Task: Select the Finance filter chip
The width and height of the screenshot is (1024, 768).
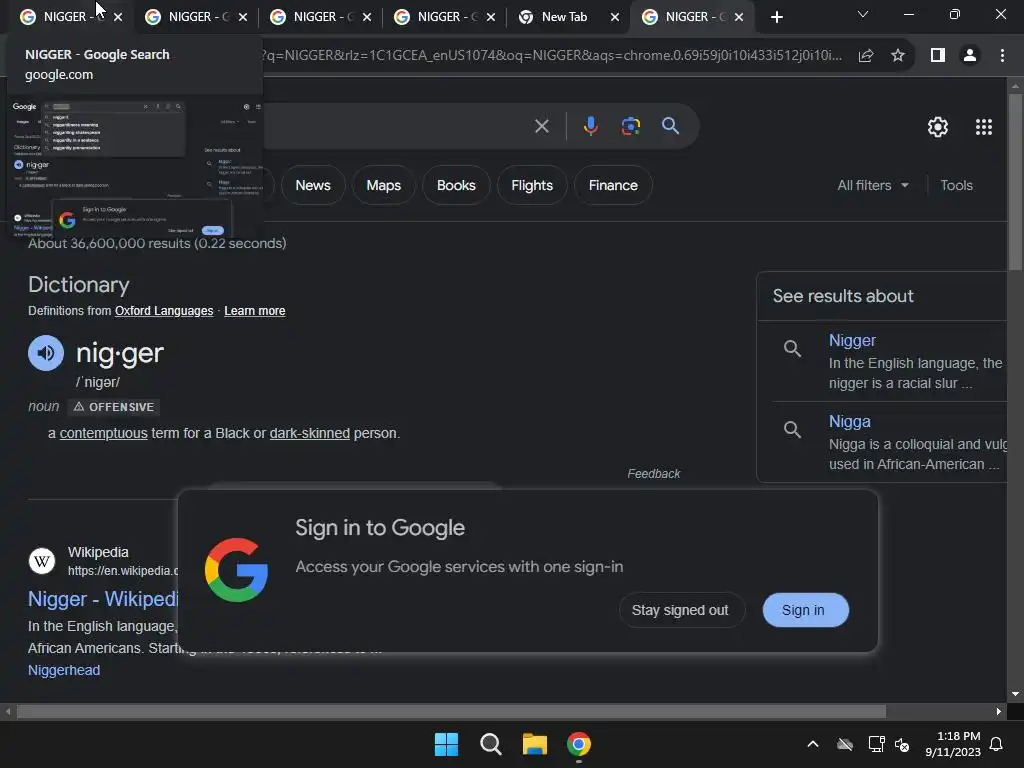Action: coord(613,185)
